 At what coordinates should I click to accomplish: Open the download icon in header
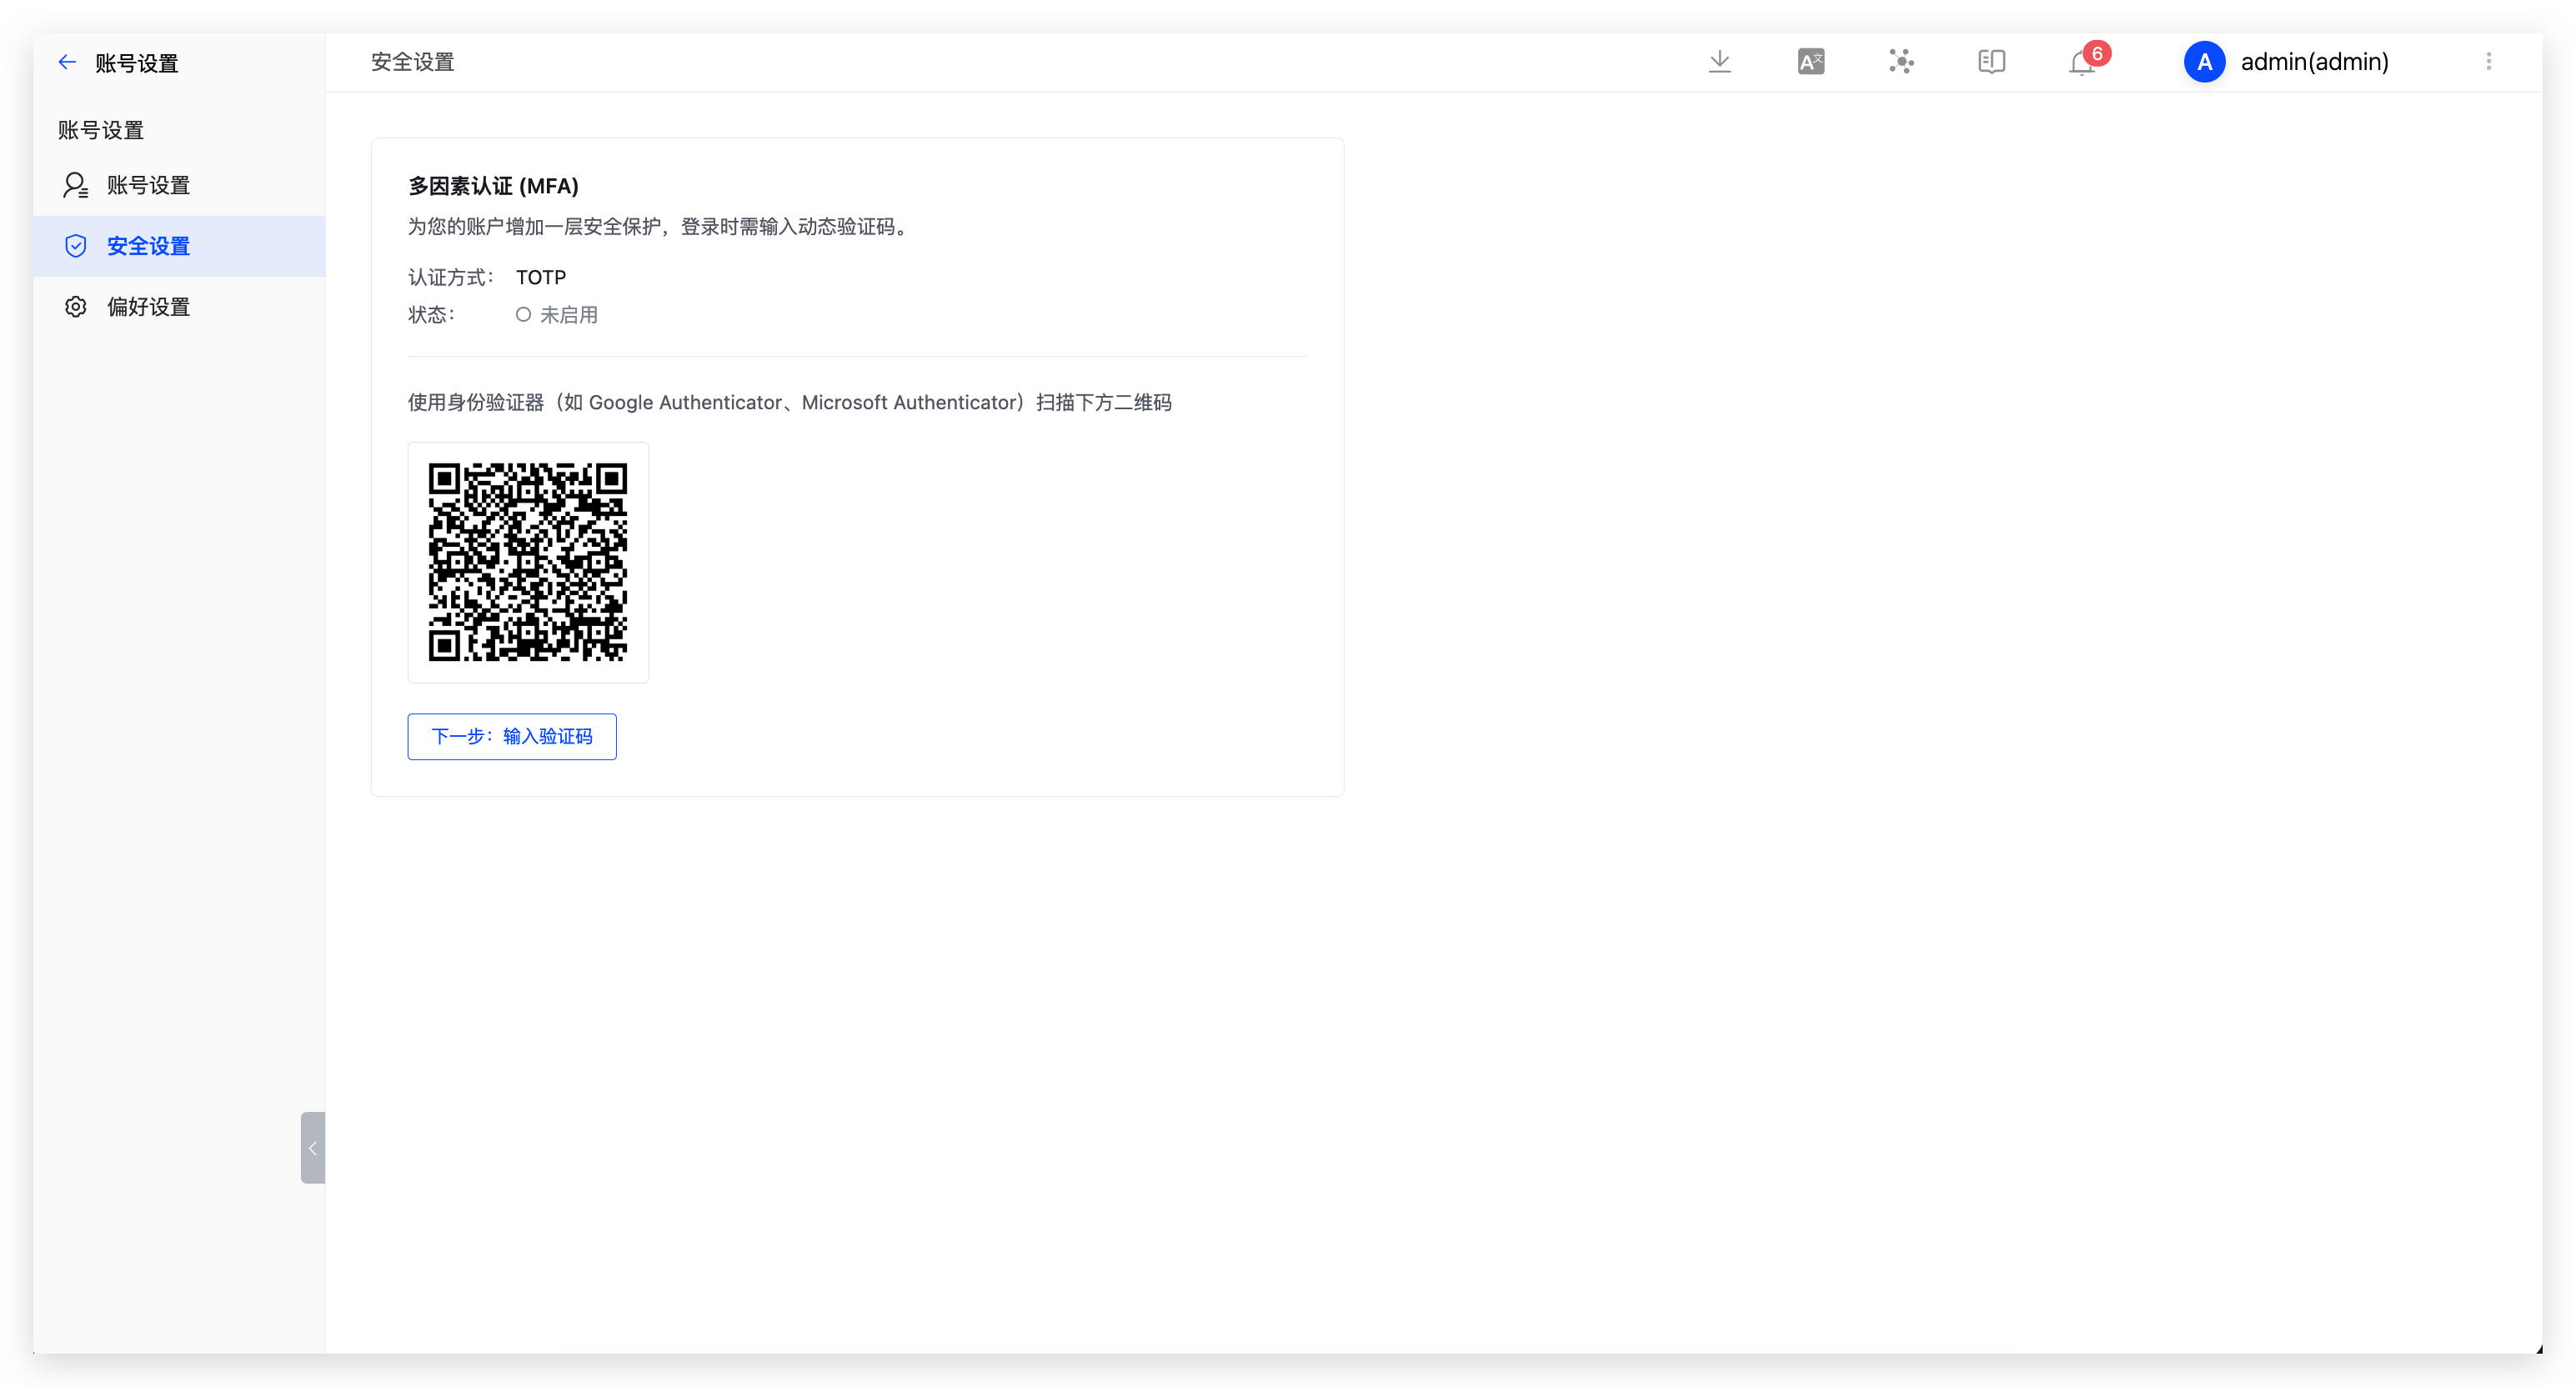(1719, 62)
